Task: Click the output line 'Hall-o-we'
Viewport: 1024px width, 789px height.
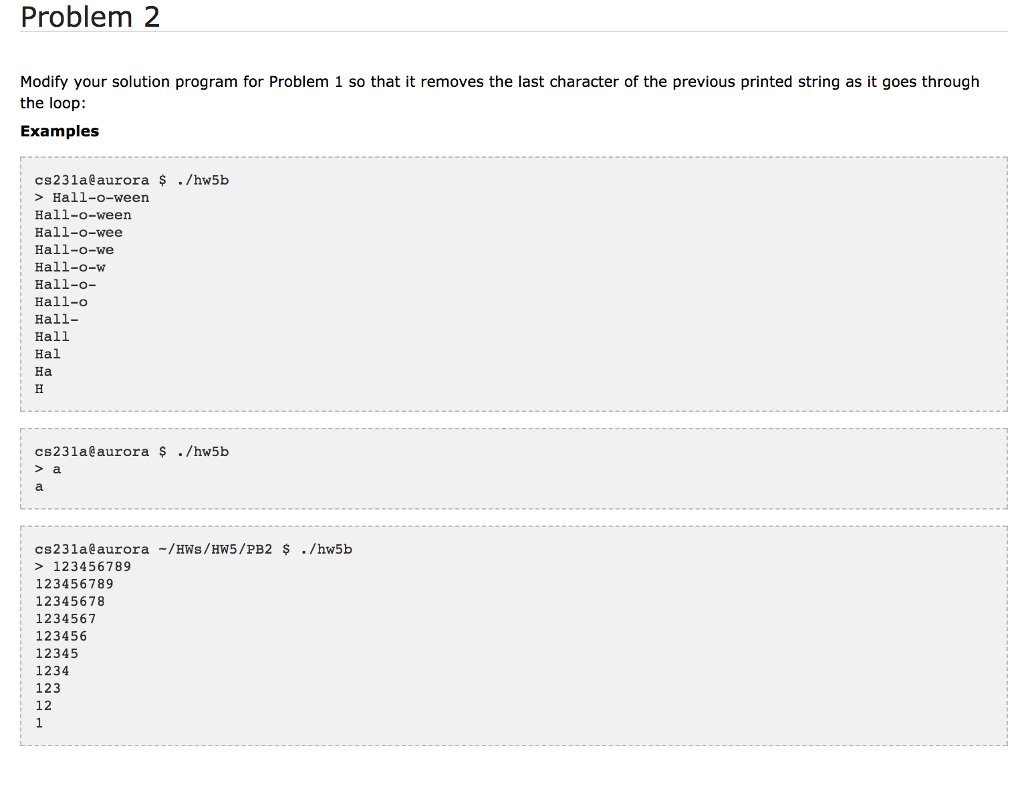Action: pyautogui.click(x=74, y=250)
